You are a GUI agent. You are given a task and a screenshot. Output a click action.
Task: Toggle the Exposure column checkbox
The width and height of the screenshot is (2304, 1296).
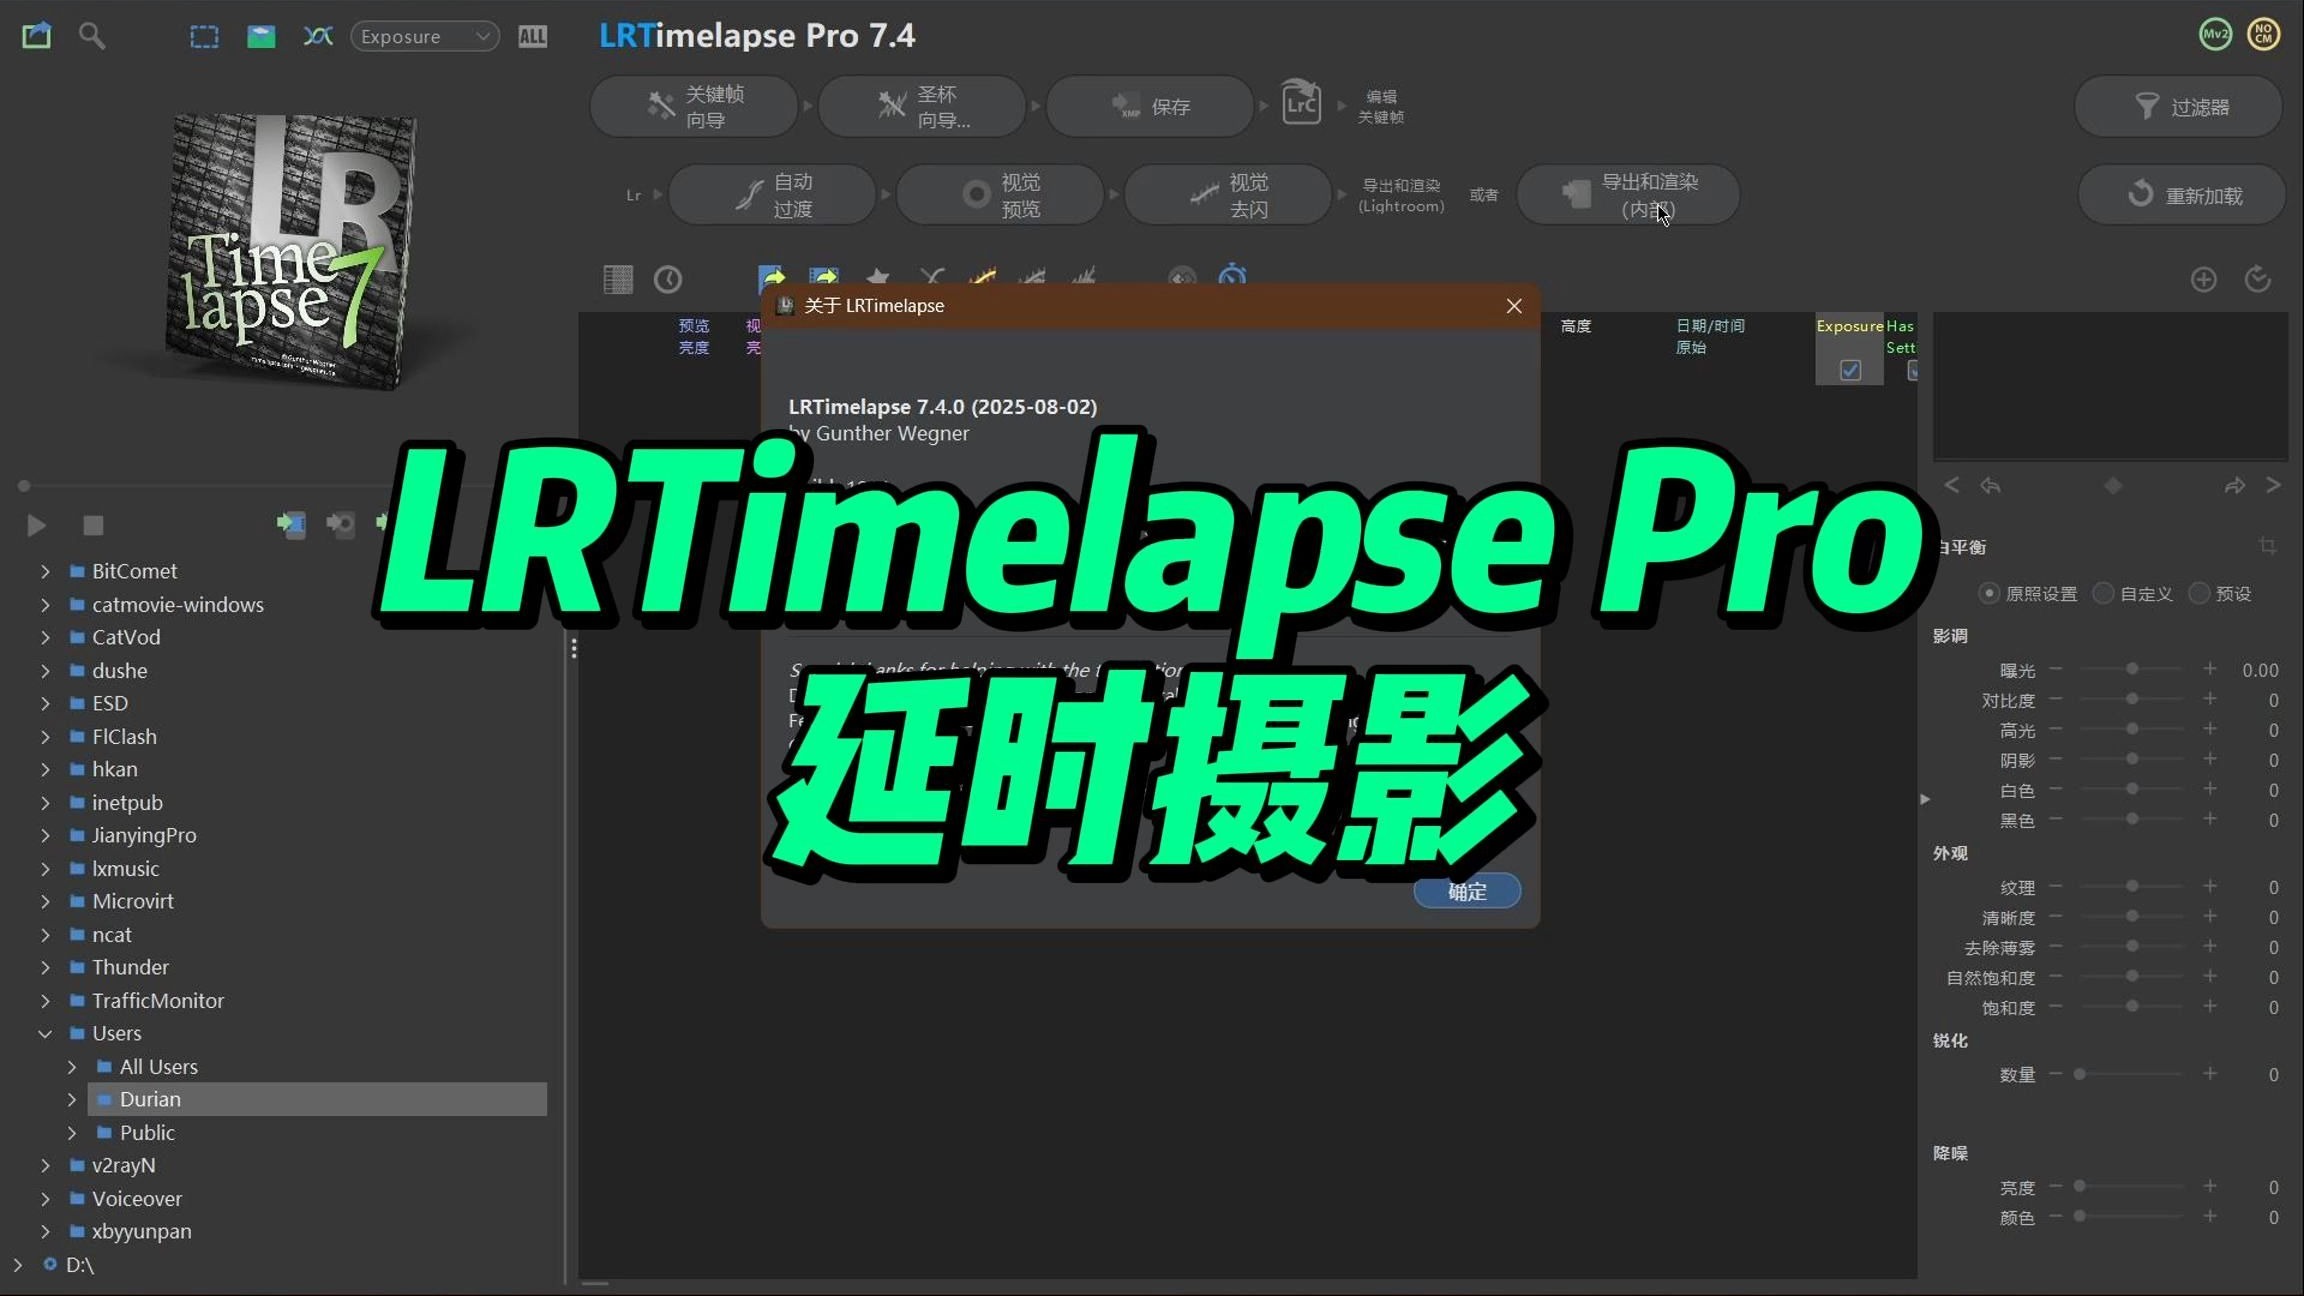[x=1851, y=370]
